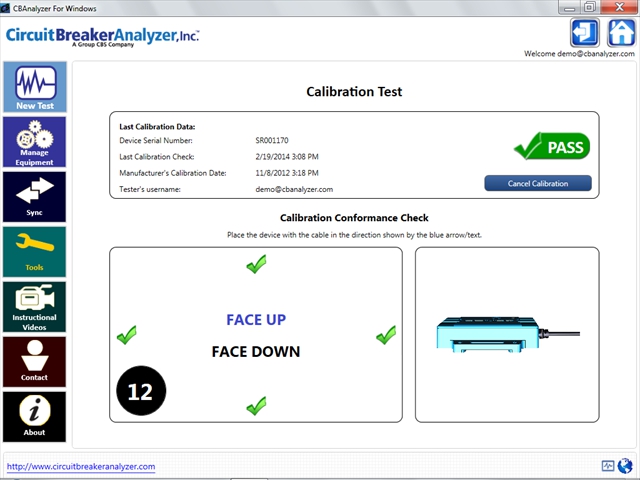
Task: Click tester username demo@cbanalyzer.com
Action: tap(294, 189)
